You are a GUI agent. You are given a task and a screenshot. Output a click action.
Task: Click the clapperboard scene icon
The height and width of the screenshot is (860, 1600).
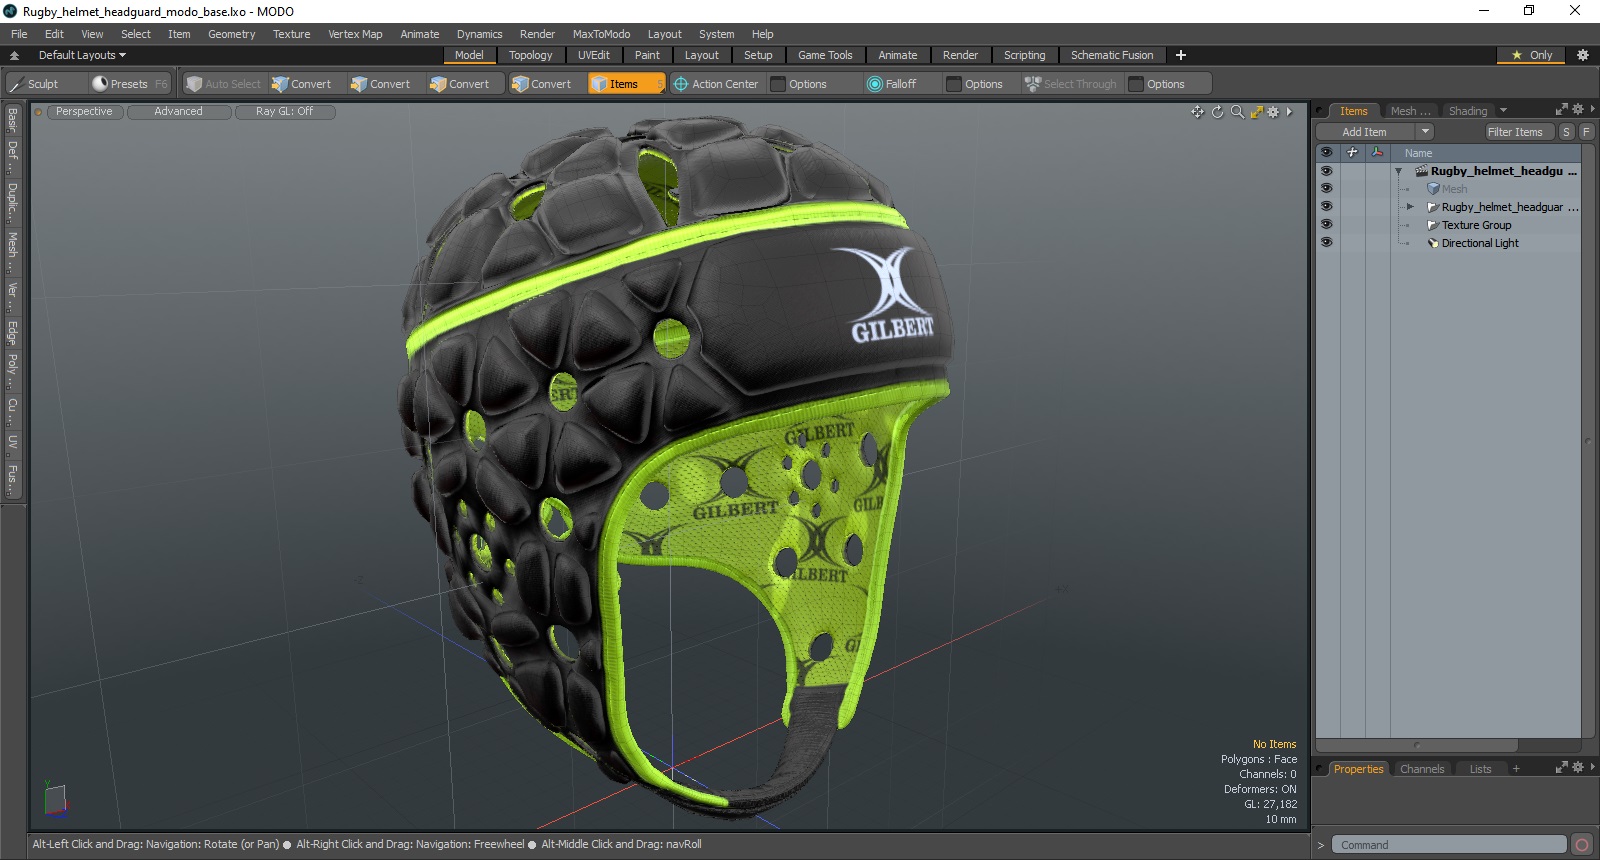[x=1421, y=171]
